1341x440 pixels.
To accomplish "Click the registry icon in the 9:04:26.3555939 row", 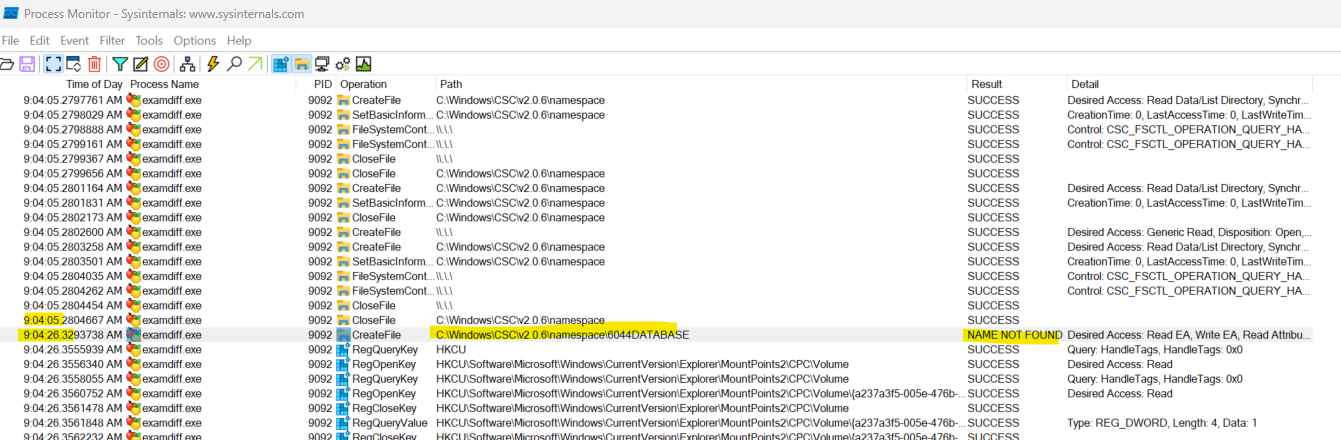I will (343, 350).
